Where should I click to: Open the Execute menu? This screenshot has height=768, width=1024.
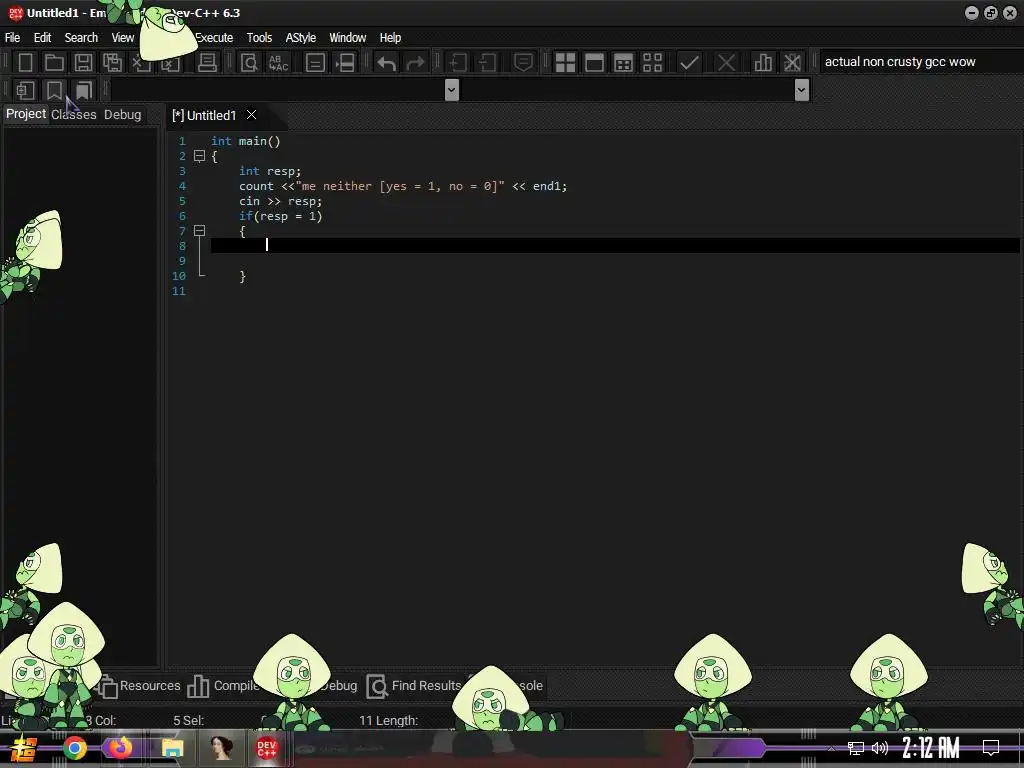click(214, 38)
